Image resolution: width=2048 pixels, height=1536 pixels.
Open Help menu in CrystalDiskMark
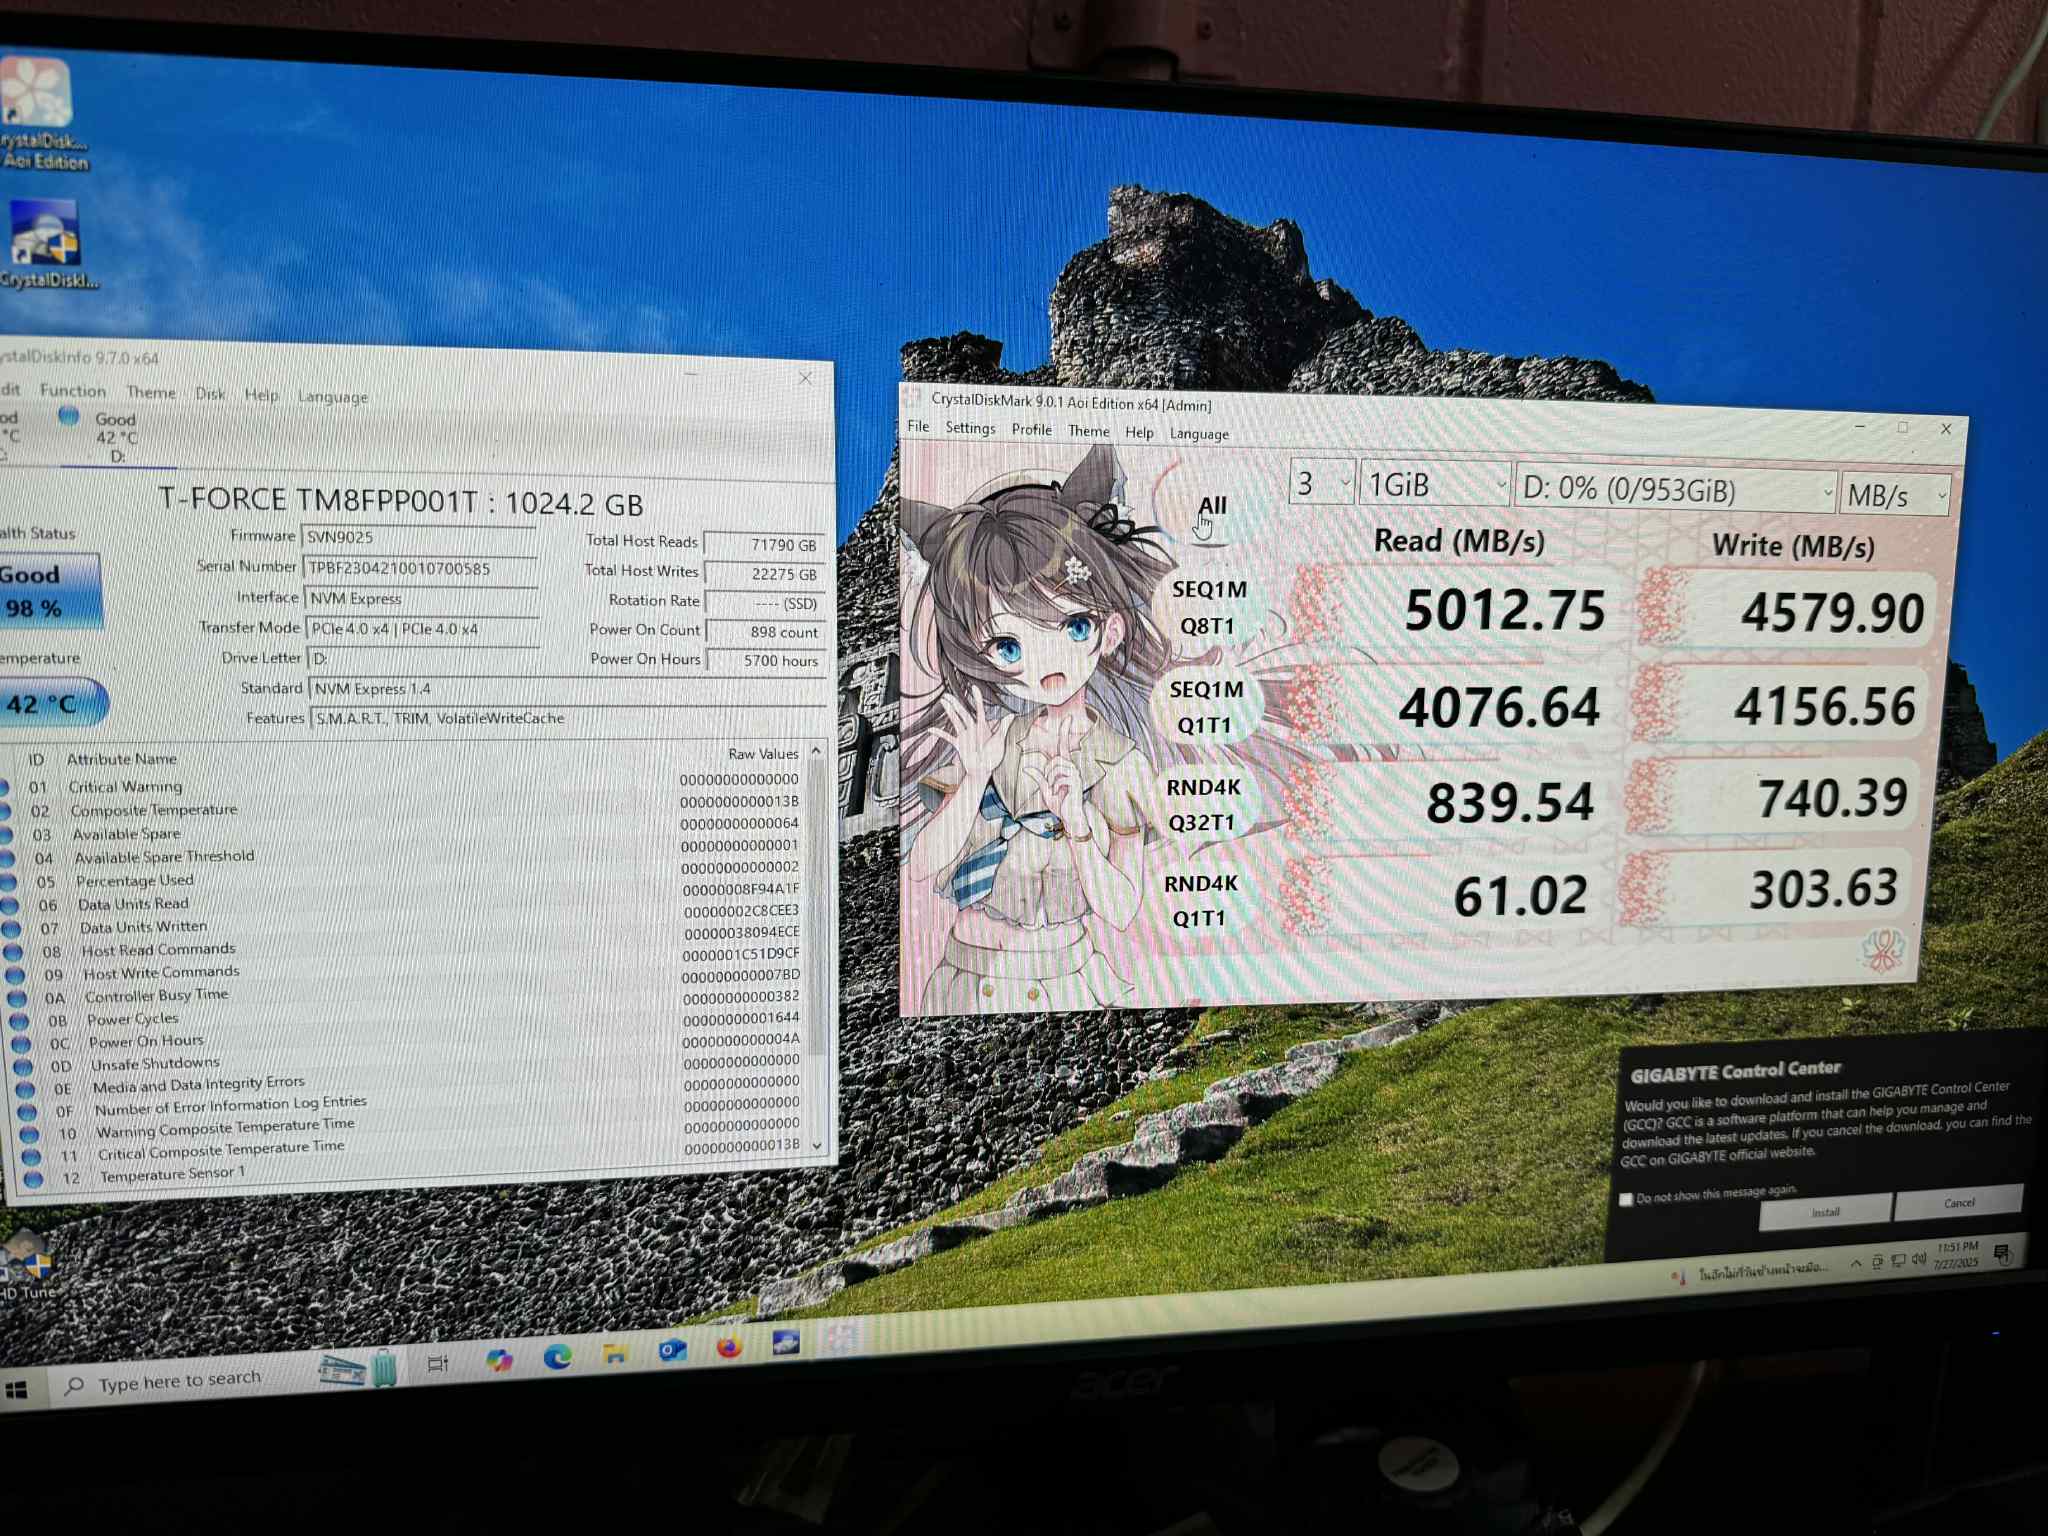[x=1139, y=433]
